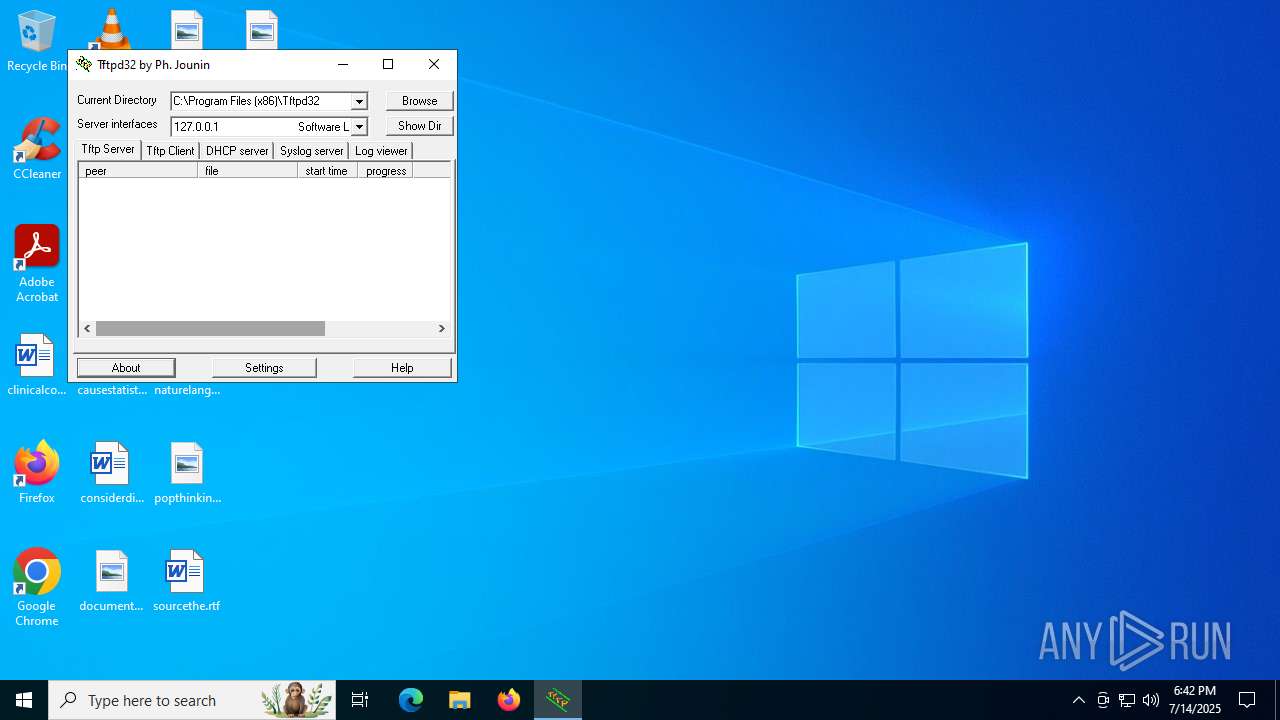Switch to the Syslog server tab
Screen dimensions: 1280x720
(311, 151)
